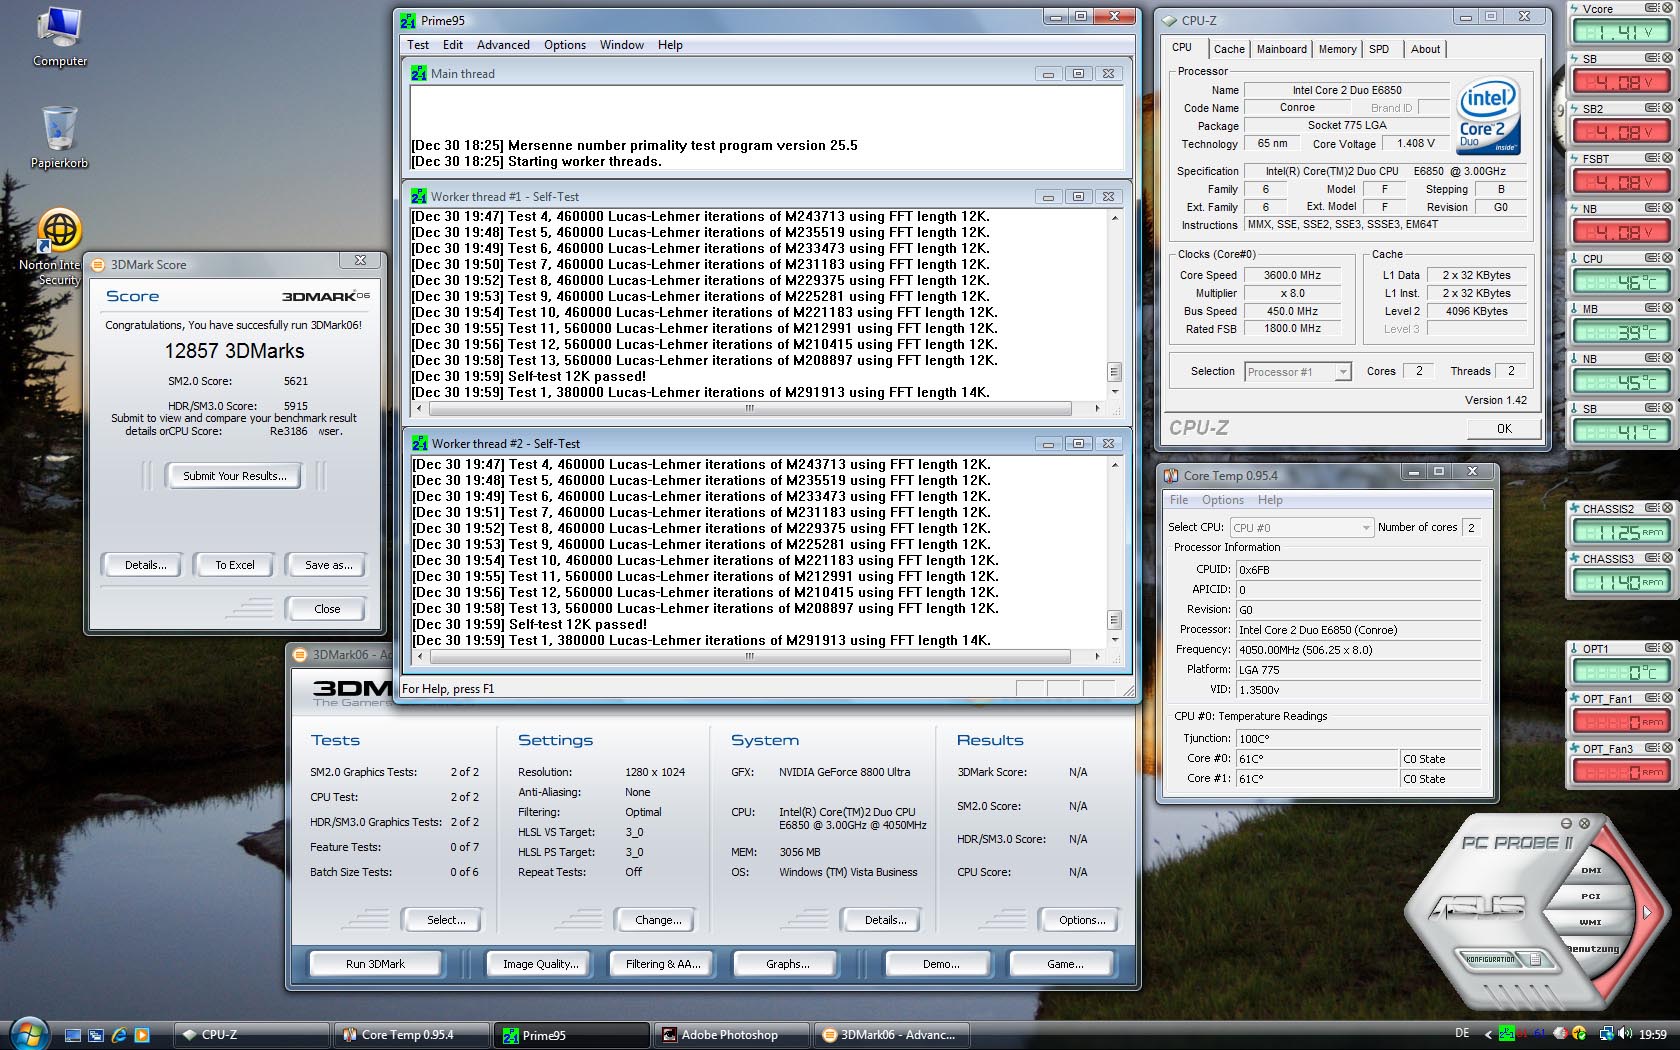This screenshot has width=1680, height=1050.
Task: Open Prime95 Advanced menu
Action: [503, 45]
